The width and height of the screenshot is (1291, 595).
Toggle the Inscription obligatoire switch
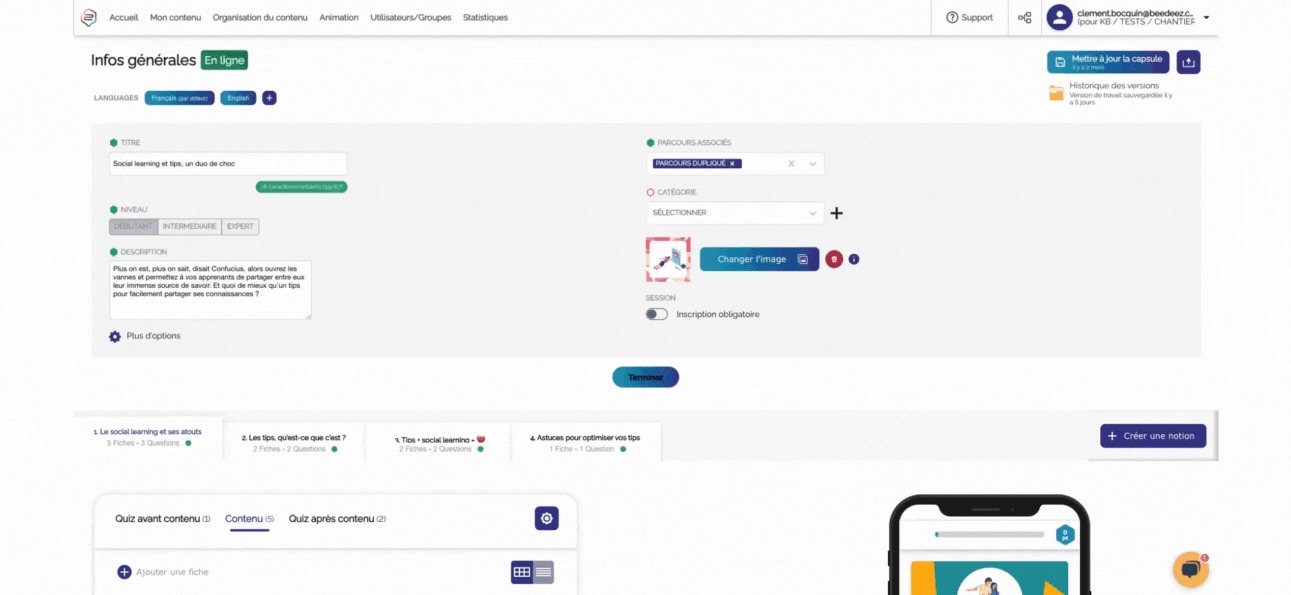[x=656, y=314]
